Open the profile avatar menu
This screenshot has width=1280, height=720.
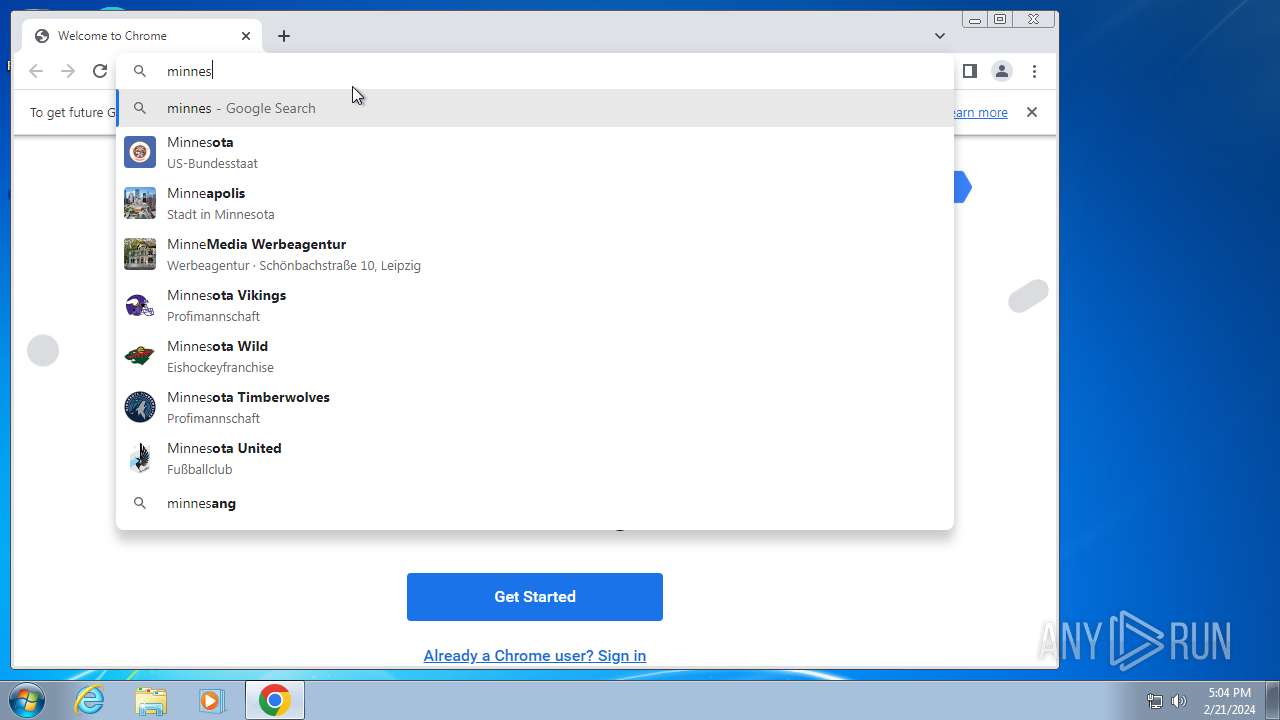click(x=1001, y=71)
